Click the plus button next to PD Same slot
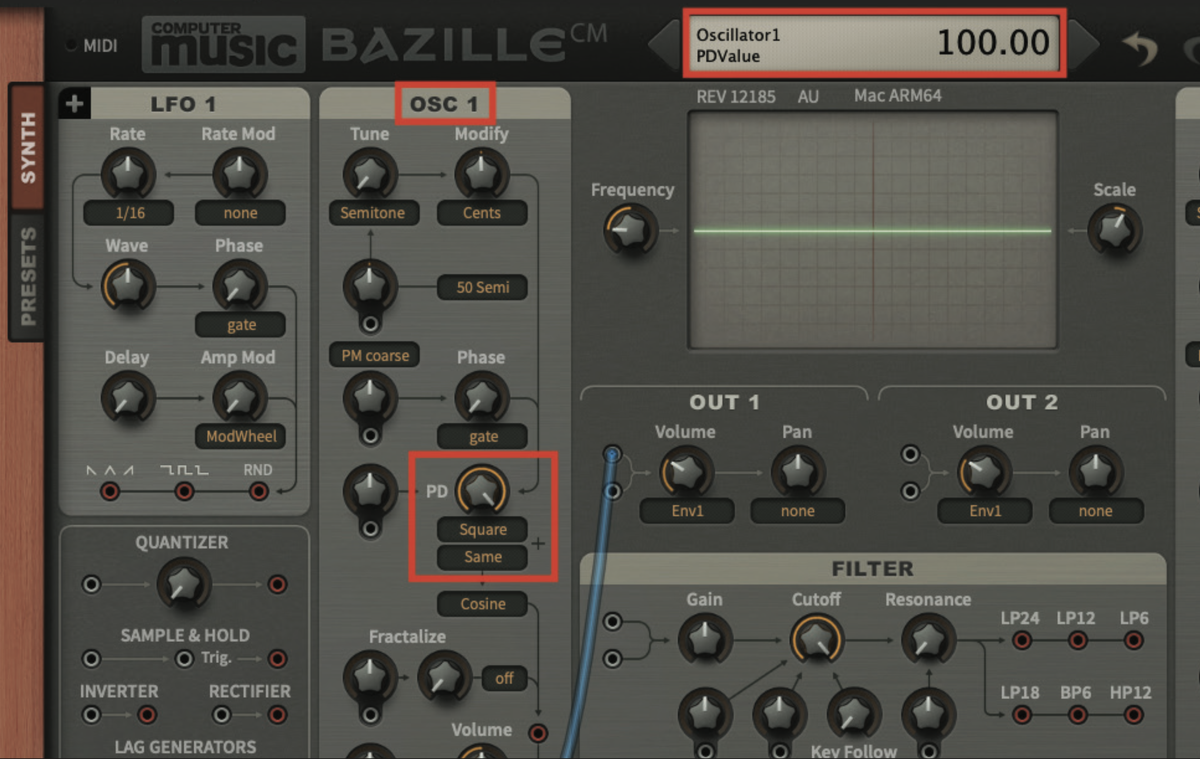Screen dimensions: 1200x759 click(537, 544)
